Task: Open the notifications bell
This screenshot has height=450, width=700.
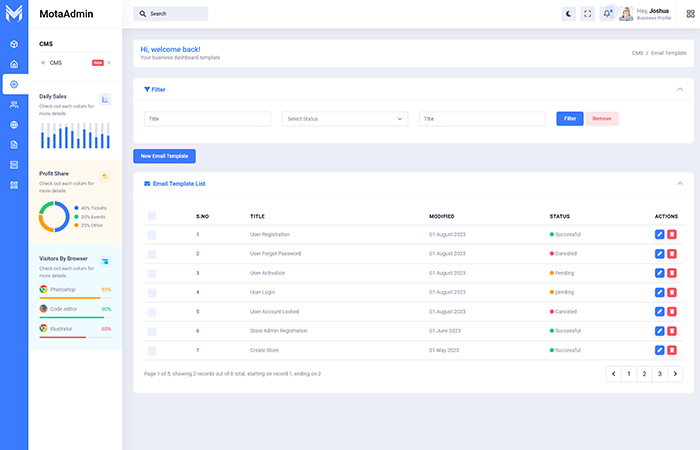Action: [607, 14]
